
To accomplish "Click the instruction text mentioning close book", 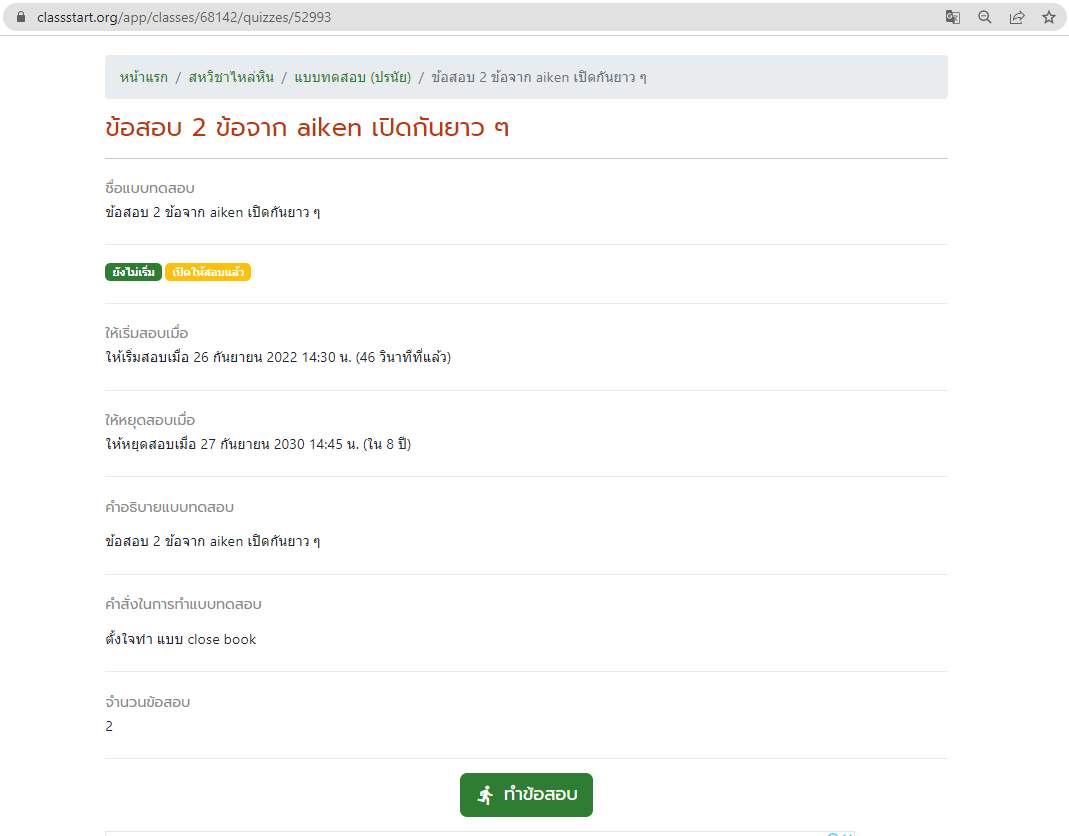I will click(181, 639).
